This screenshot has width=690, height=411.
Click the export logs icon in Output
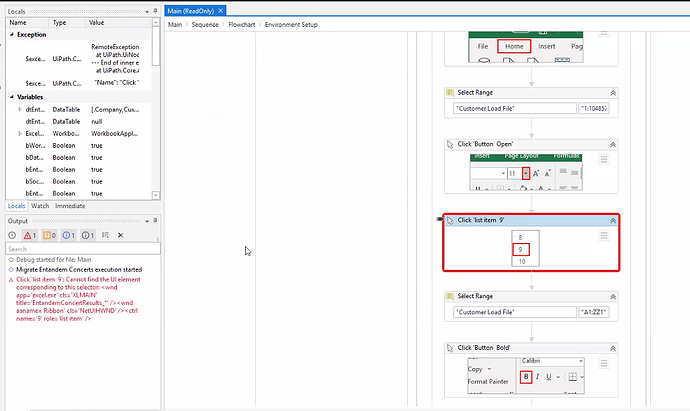click(105, 235)
